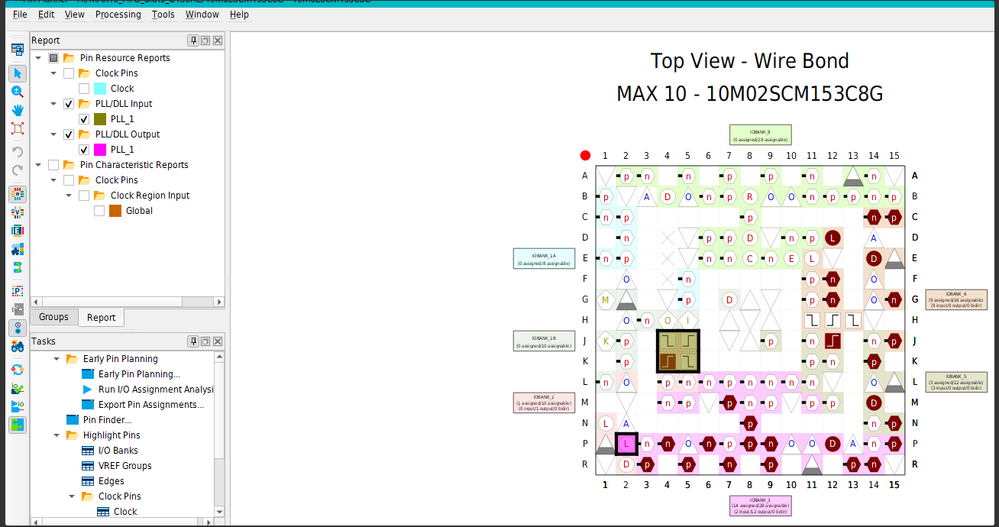The width and height of the screenshot is (999, 527).
Task: Float the Report panel window
Action: click(205, 40)
